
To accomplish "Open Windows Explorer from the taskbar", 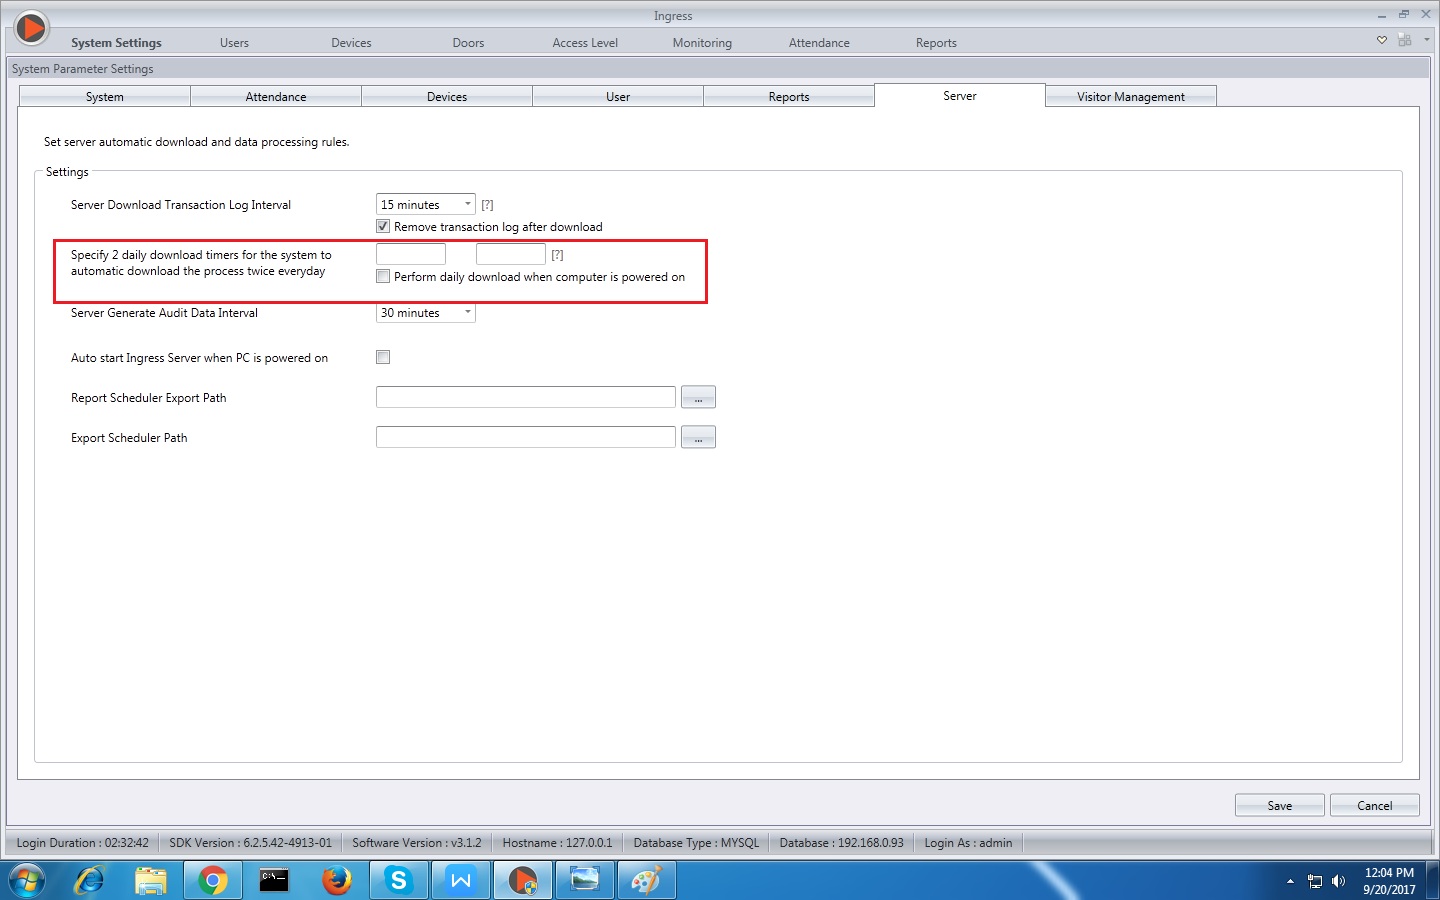I will pyautogui.click(x=151, y=880).
